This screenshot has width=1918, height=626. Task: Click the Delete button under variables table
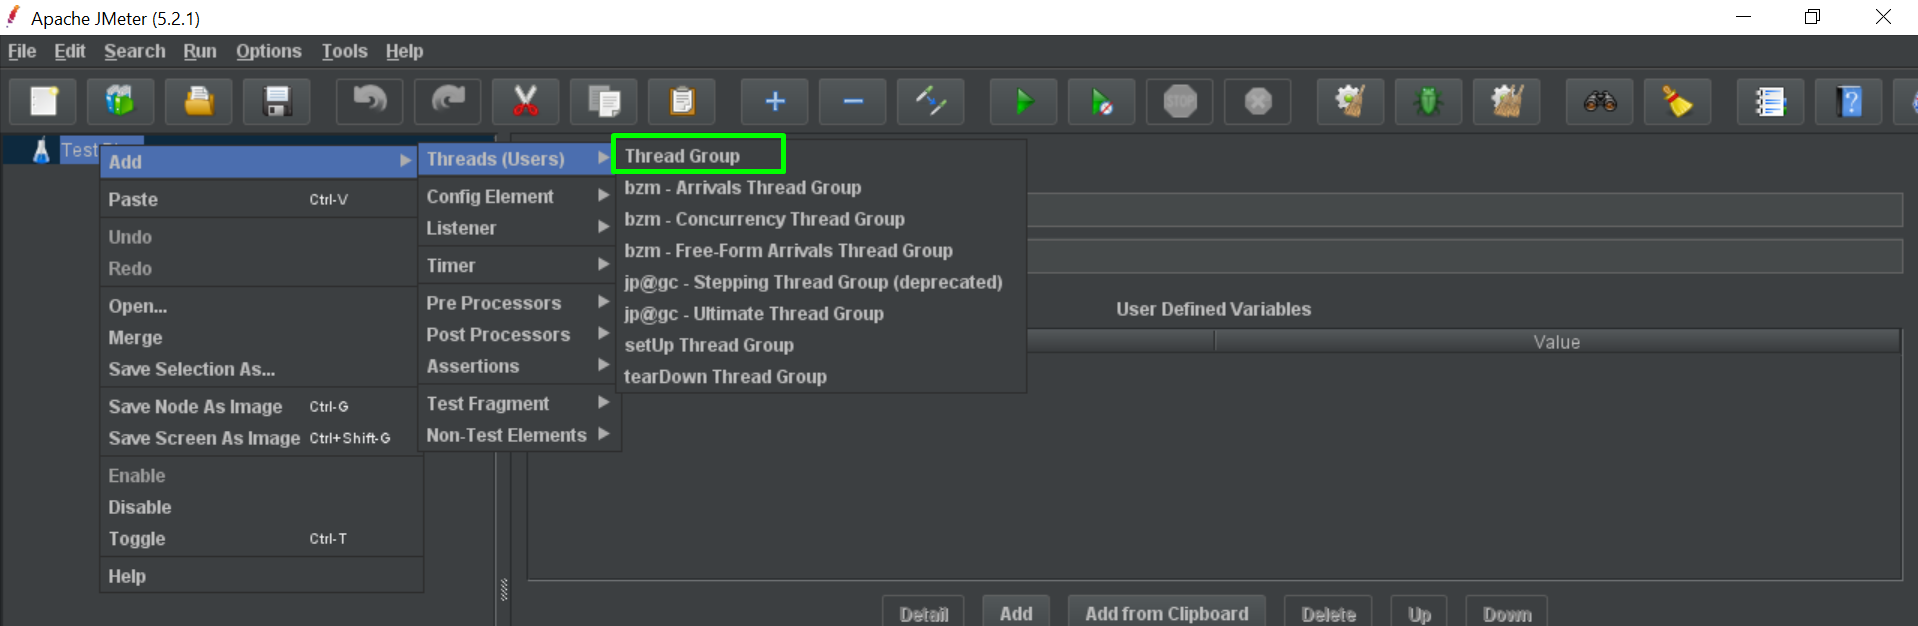(1329, 613)
